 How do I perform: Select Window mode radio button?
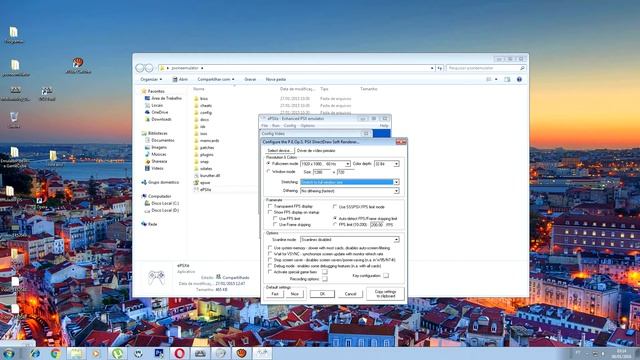tap(269, 172)
